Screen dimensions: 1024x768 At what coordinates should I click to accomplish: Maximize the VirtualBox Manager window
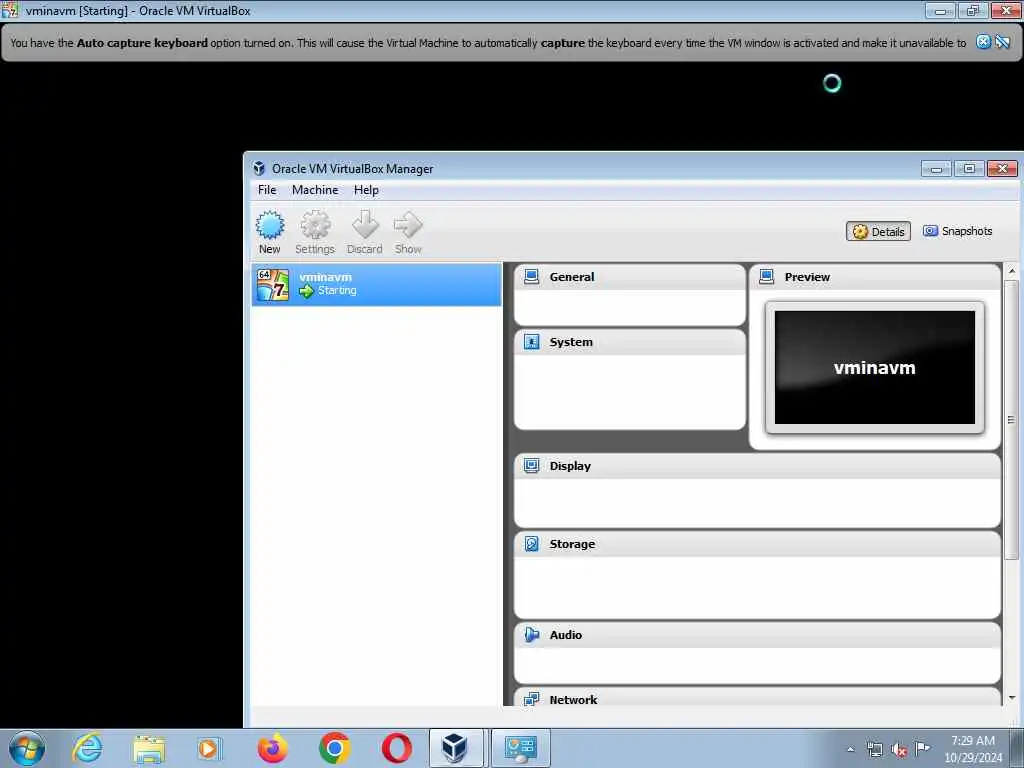(969, 169)
